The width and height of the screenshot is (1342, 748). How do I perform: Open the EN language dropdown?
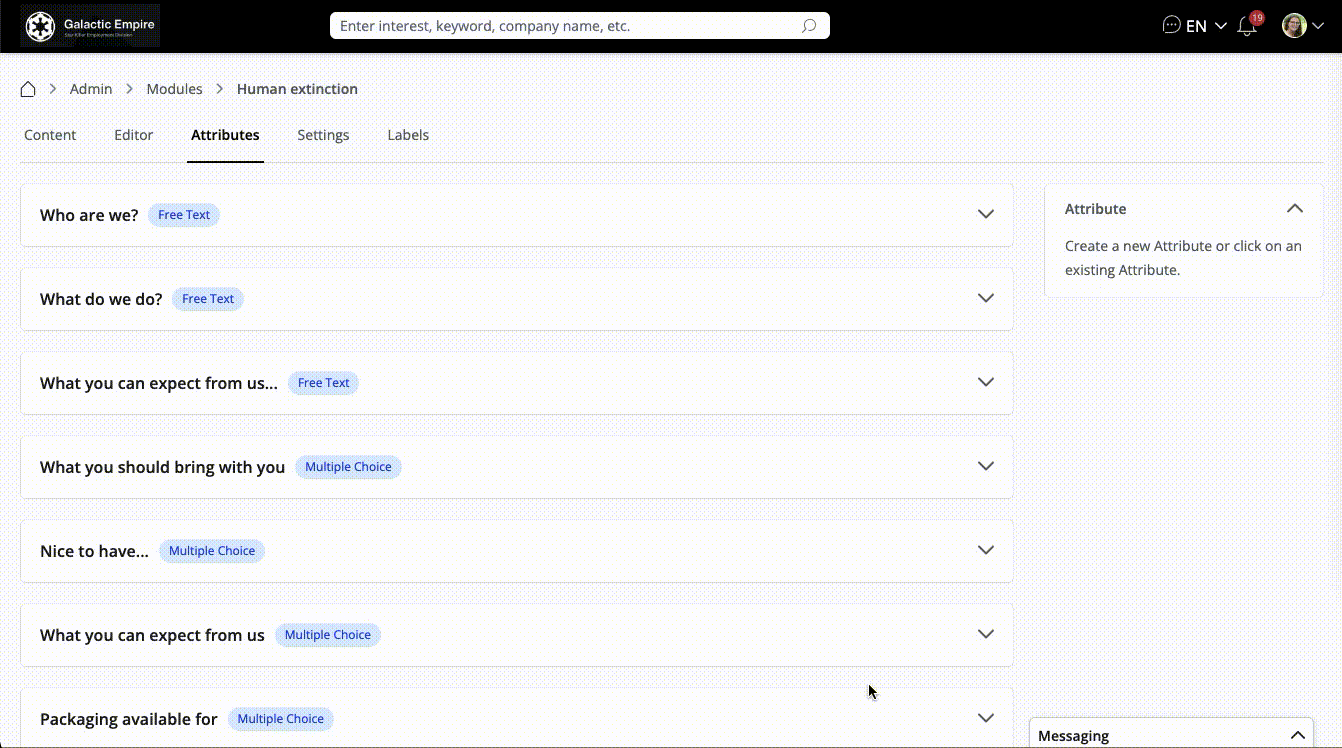[1206, 26]
